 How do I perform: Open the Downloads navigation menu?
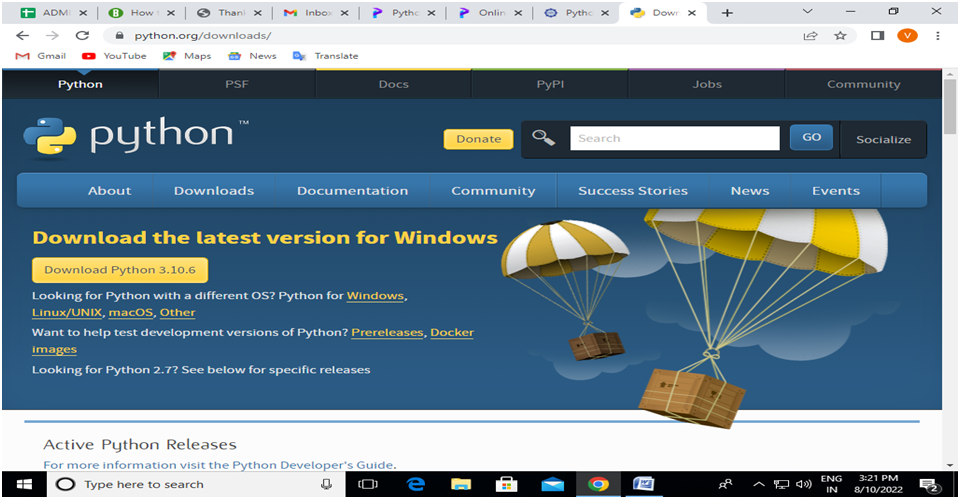click(x=214, y=191)
